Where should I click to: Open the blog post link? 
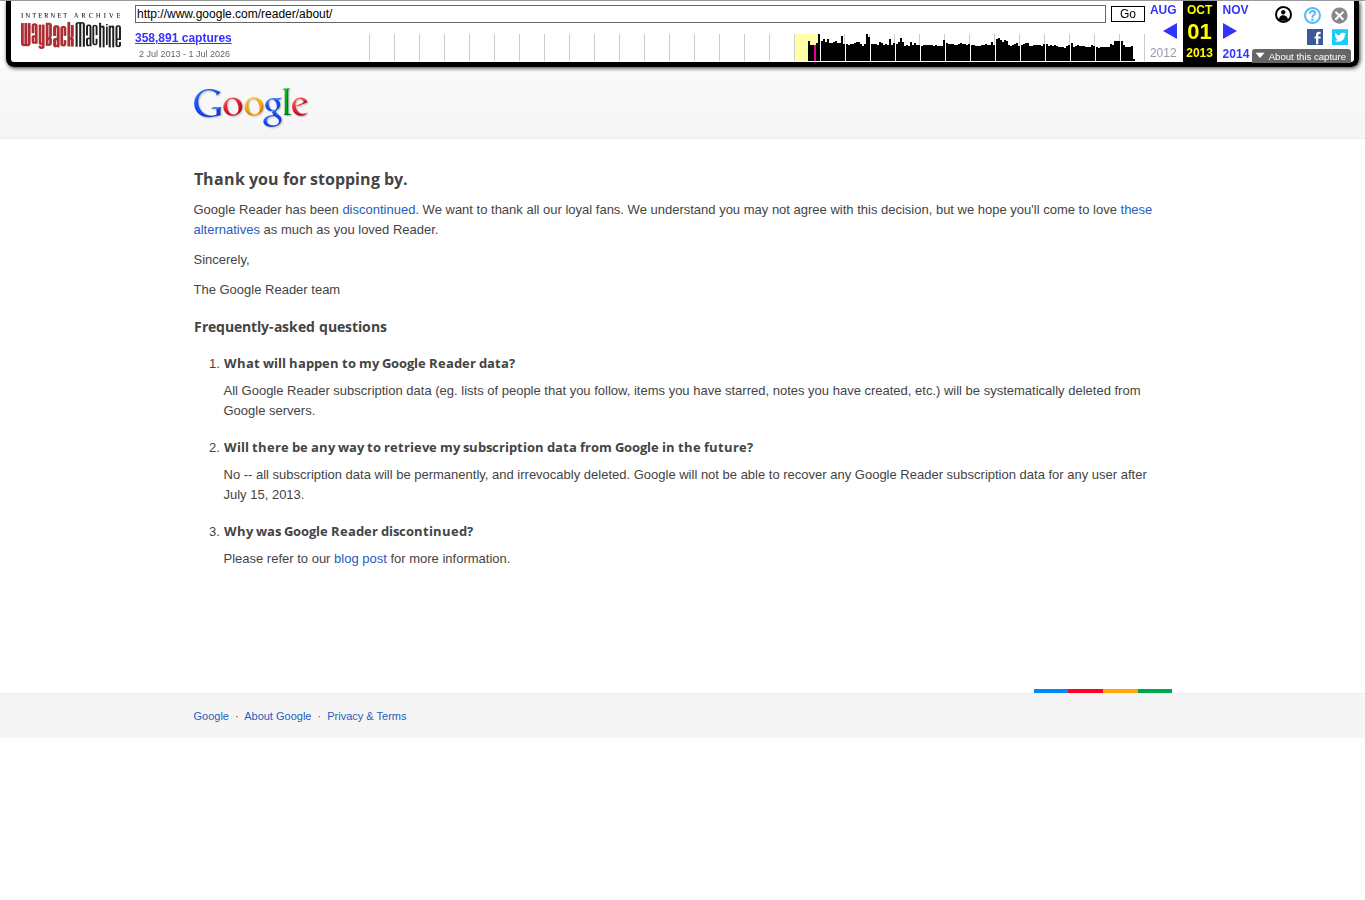point(360,559)
